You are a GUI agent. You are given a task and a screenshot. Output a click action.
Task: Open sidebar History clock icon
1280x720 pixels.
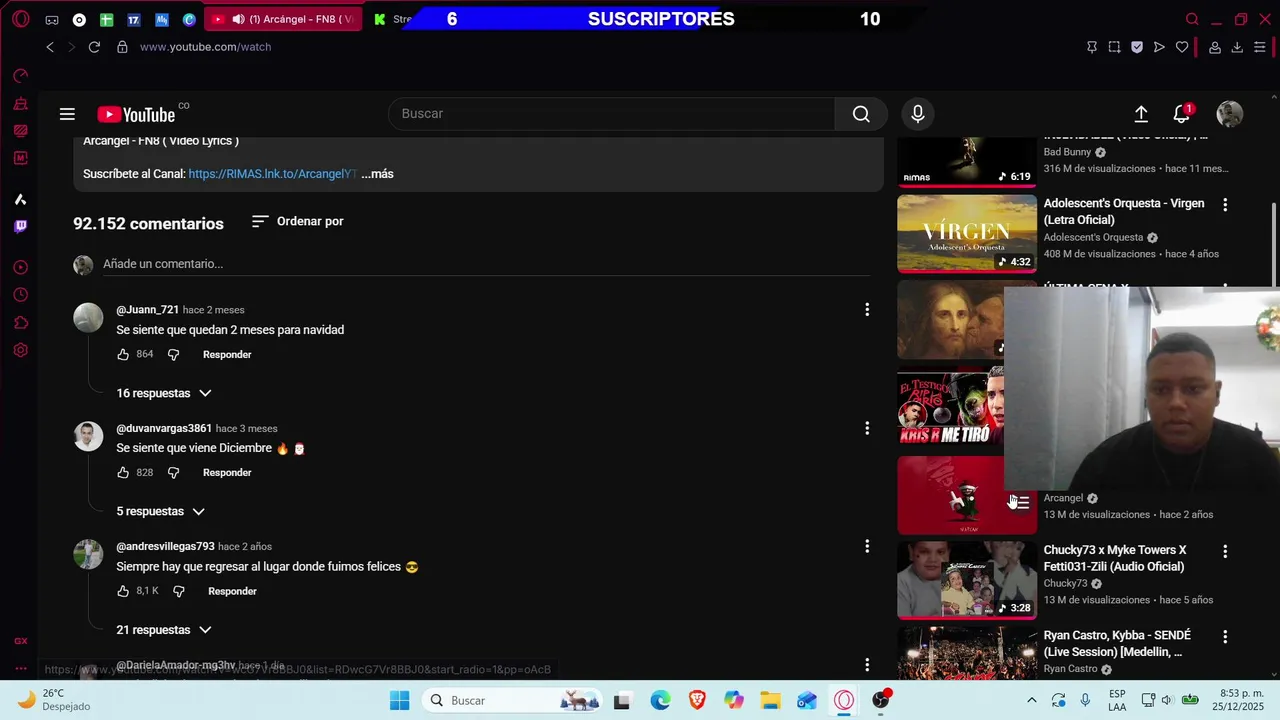pyautogui.click(x=21, y=295)
